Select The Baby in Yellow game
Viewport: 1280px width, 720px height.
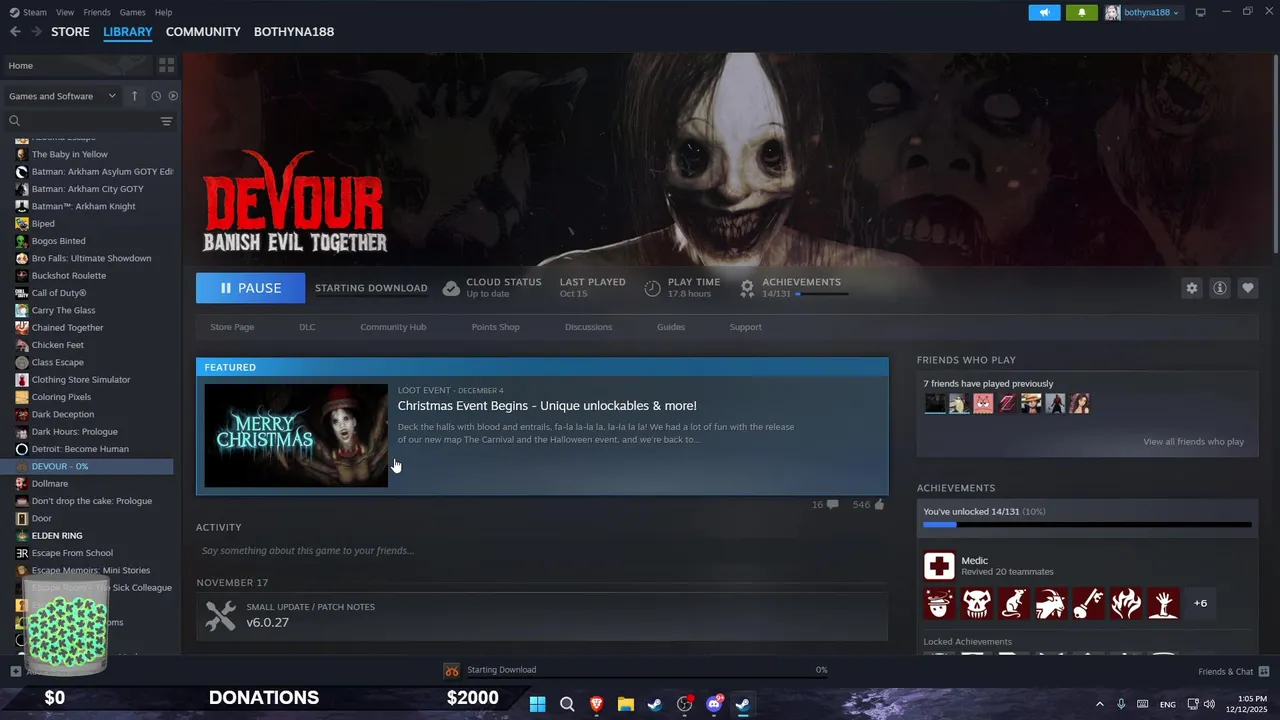coord(69,154)
